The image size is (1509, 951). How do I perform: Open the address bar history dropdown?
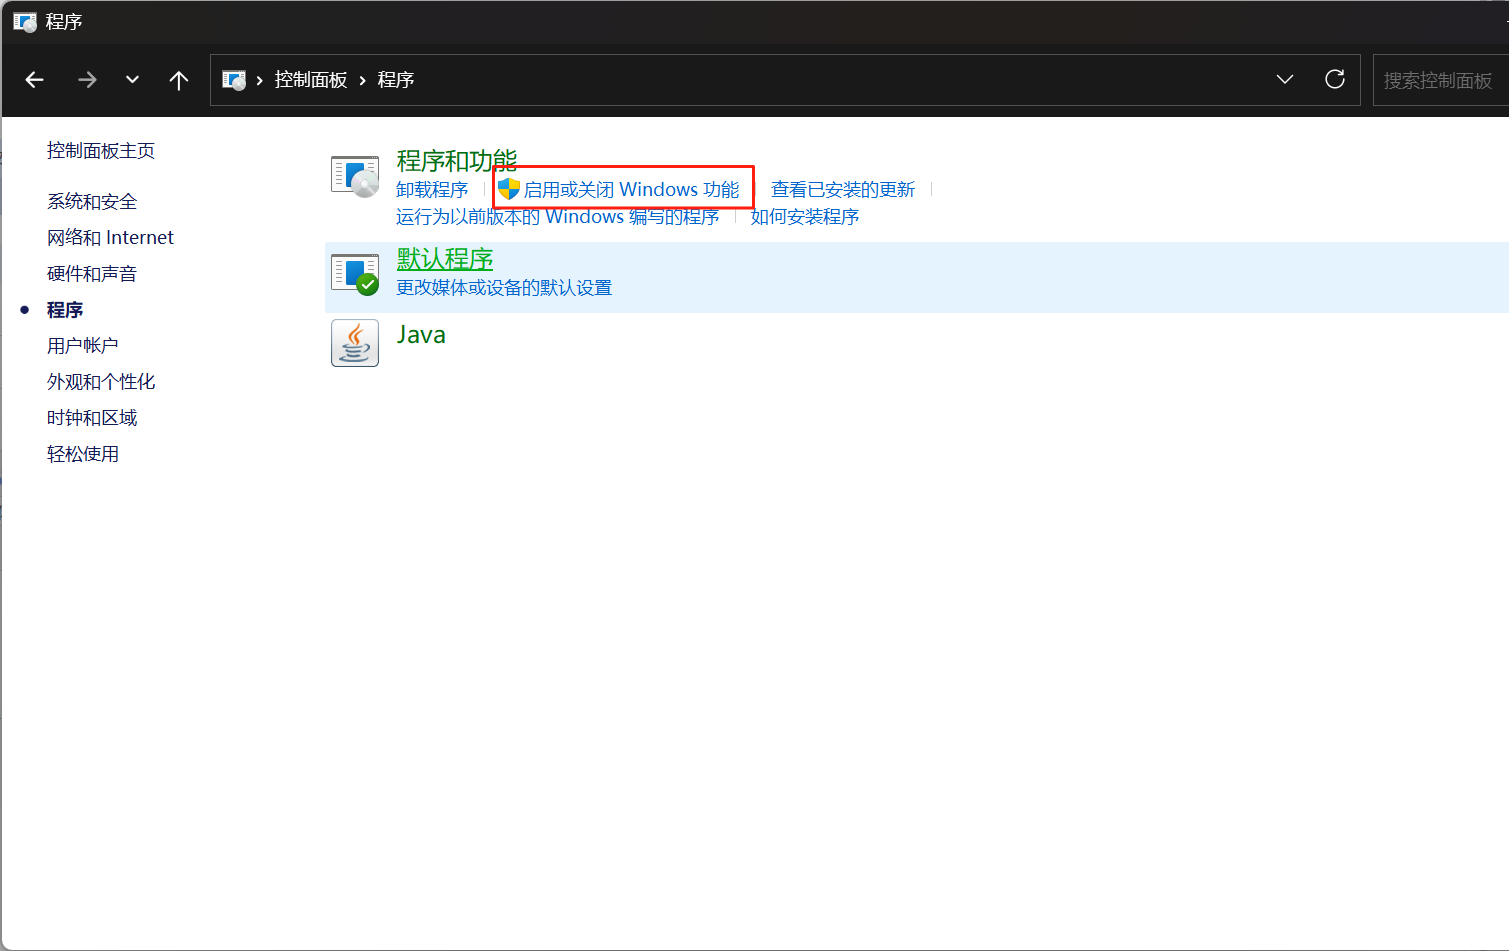click(1285, 80)
